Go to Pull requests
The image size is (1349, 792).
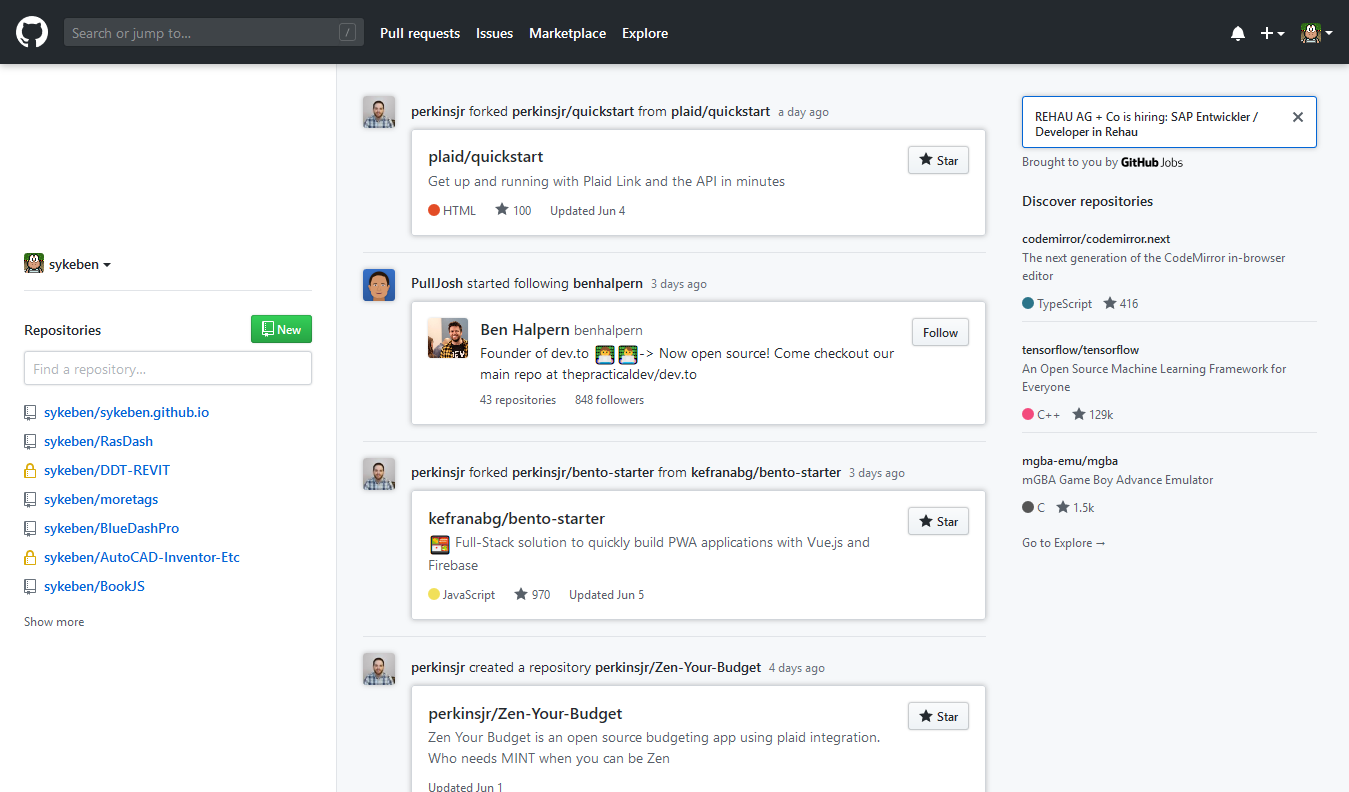click(420, 33)
